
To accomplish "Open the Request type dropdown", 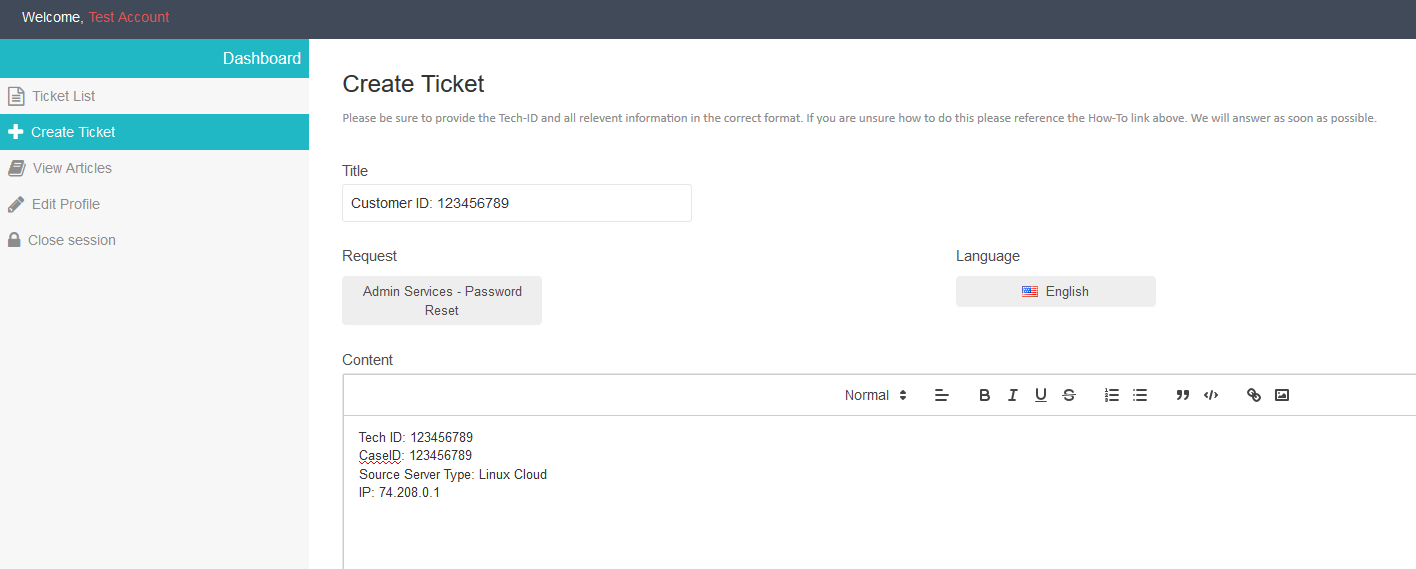I will pos(442,301).
